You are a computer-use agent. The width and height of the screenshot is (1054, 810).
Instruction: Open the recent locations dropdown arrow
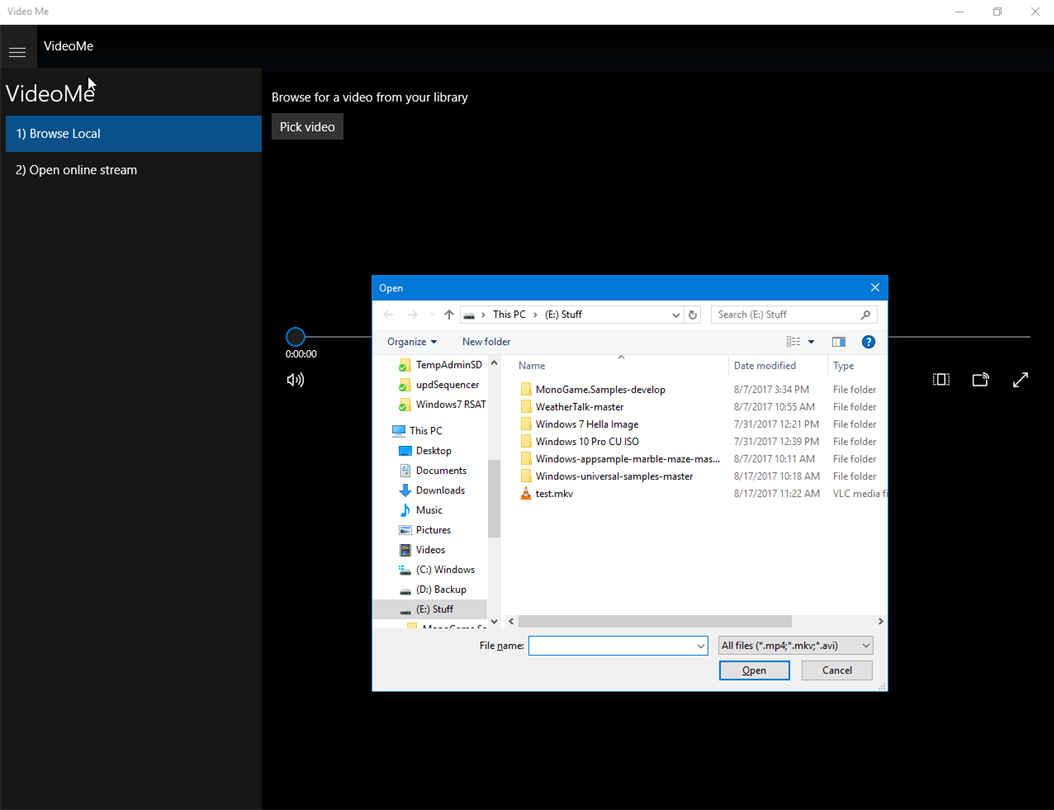click(x=432, y=315)
